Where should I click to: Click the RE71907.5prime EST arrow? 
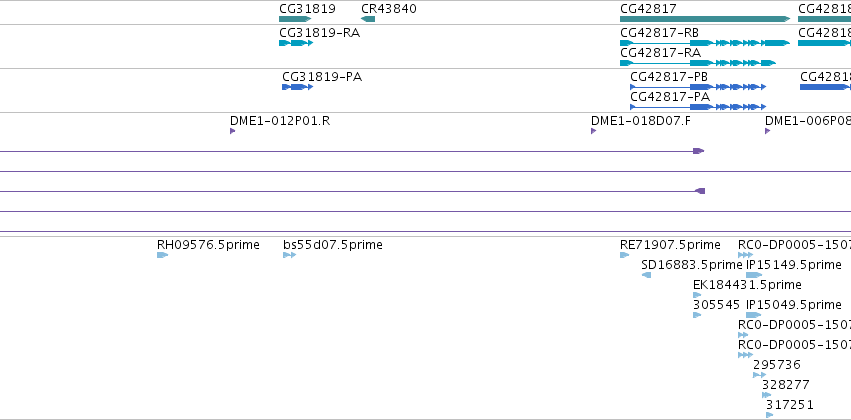(x=624, y=255)
